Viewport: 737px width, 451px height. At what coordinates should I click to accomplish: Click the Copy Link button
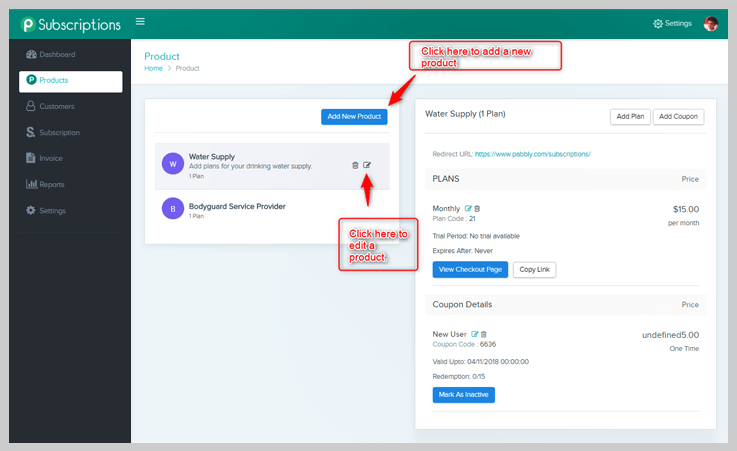point(534,270)
